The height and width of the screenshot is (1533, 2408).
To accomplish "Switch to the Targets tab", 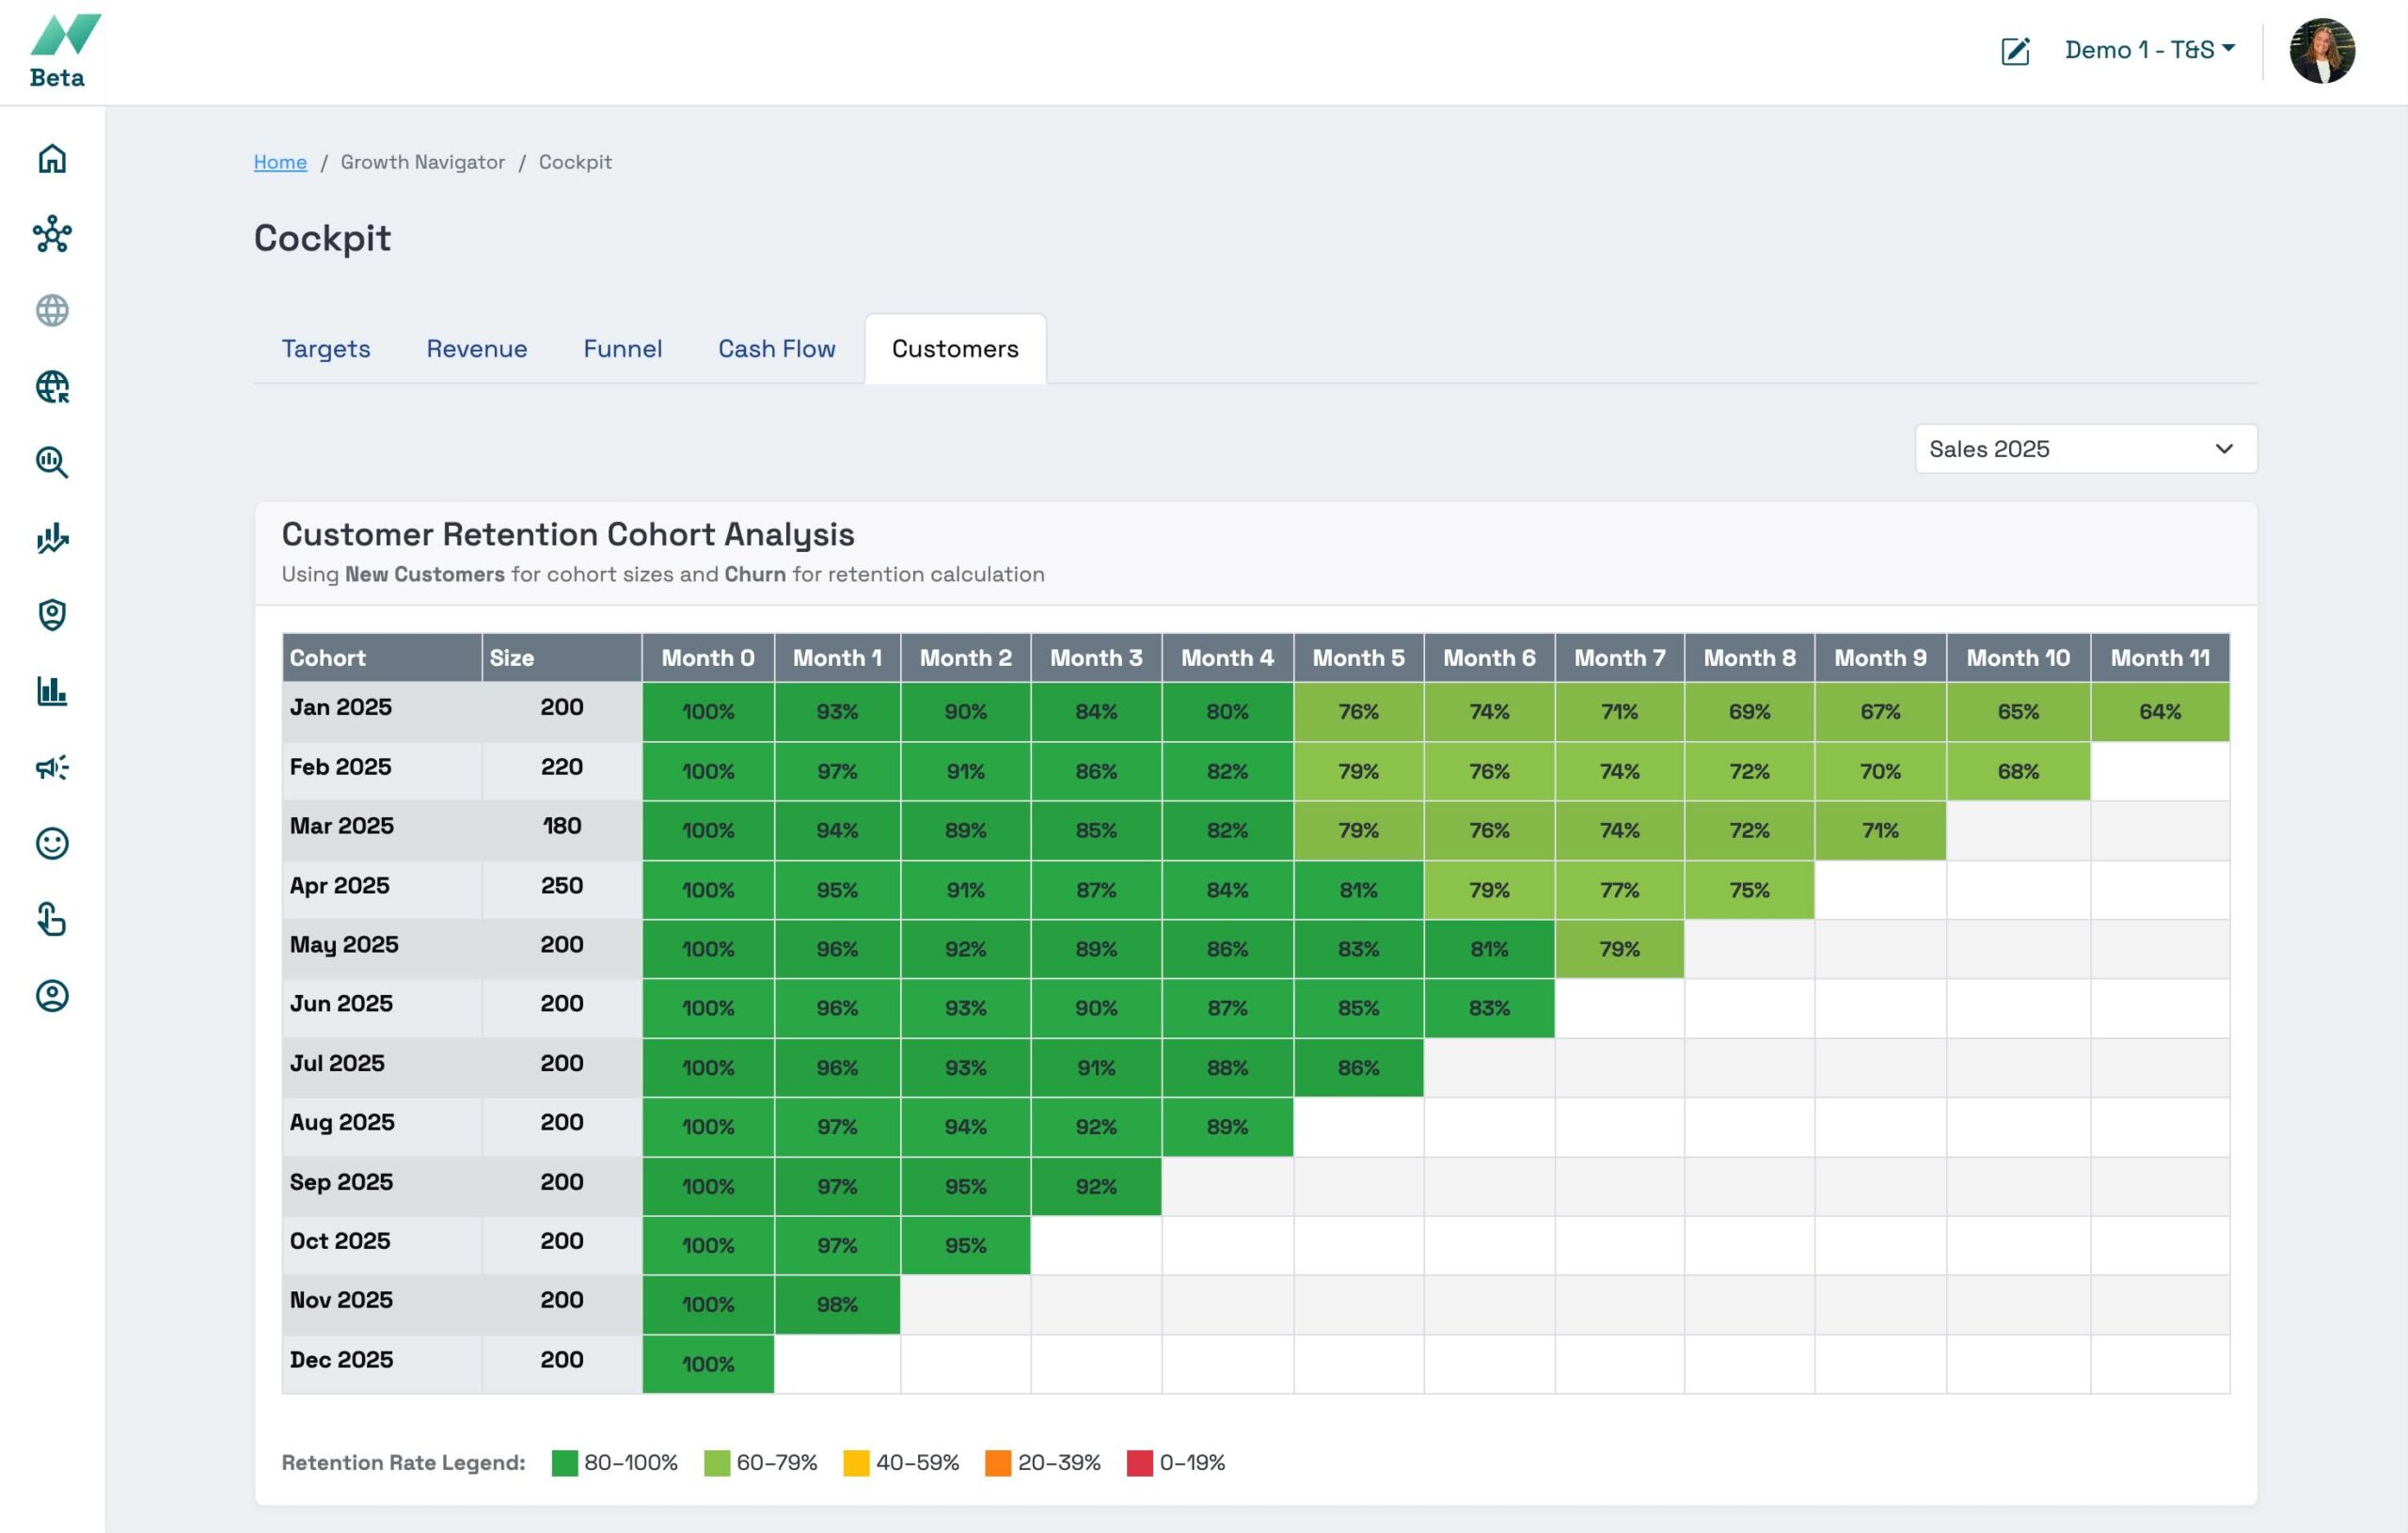I will point(326,349).
